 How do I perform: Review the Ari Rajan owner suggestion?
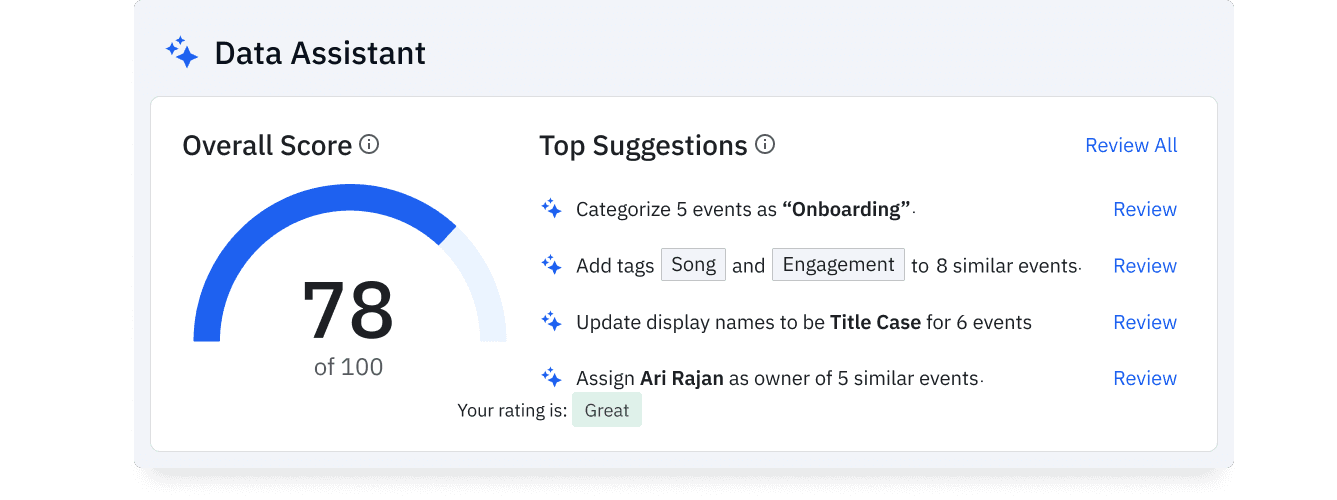(x=1145, y=378)
